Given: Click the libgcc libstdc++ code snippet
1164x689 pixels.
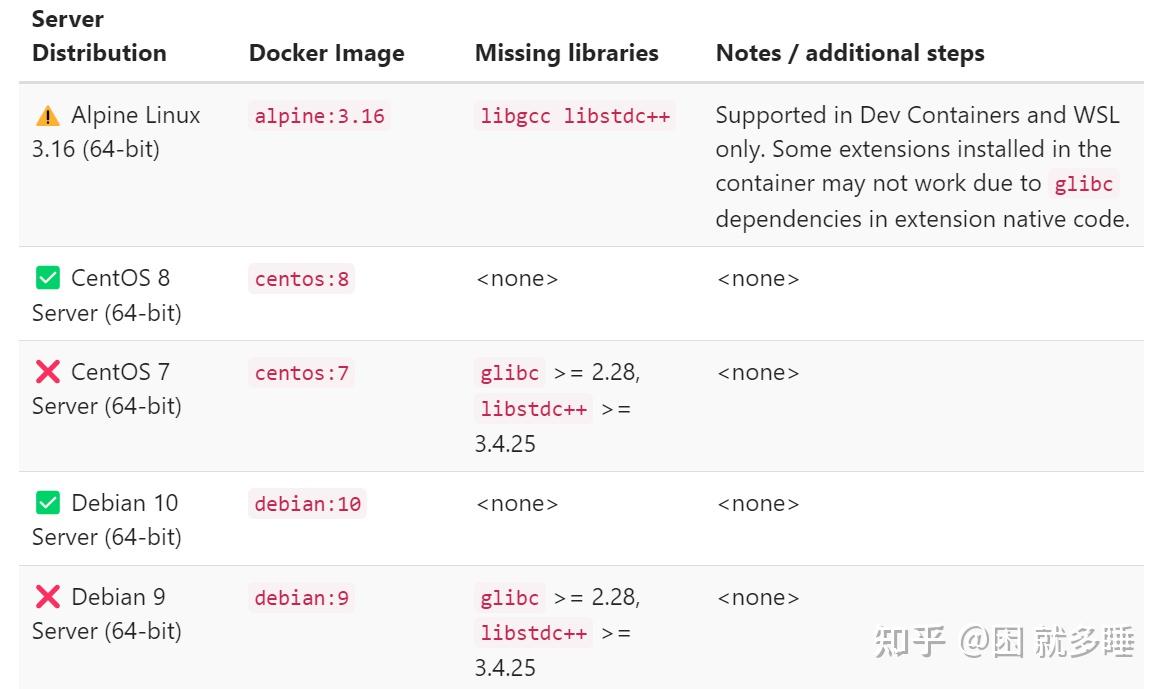Looking at the screenshot, I should [x=574, y=116].
